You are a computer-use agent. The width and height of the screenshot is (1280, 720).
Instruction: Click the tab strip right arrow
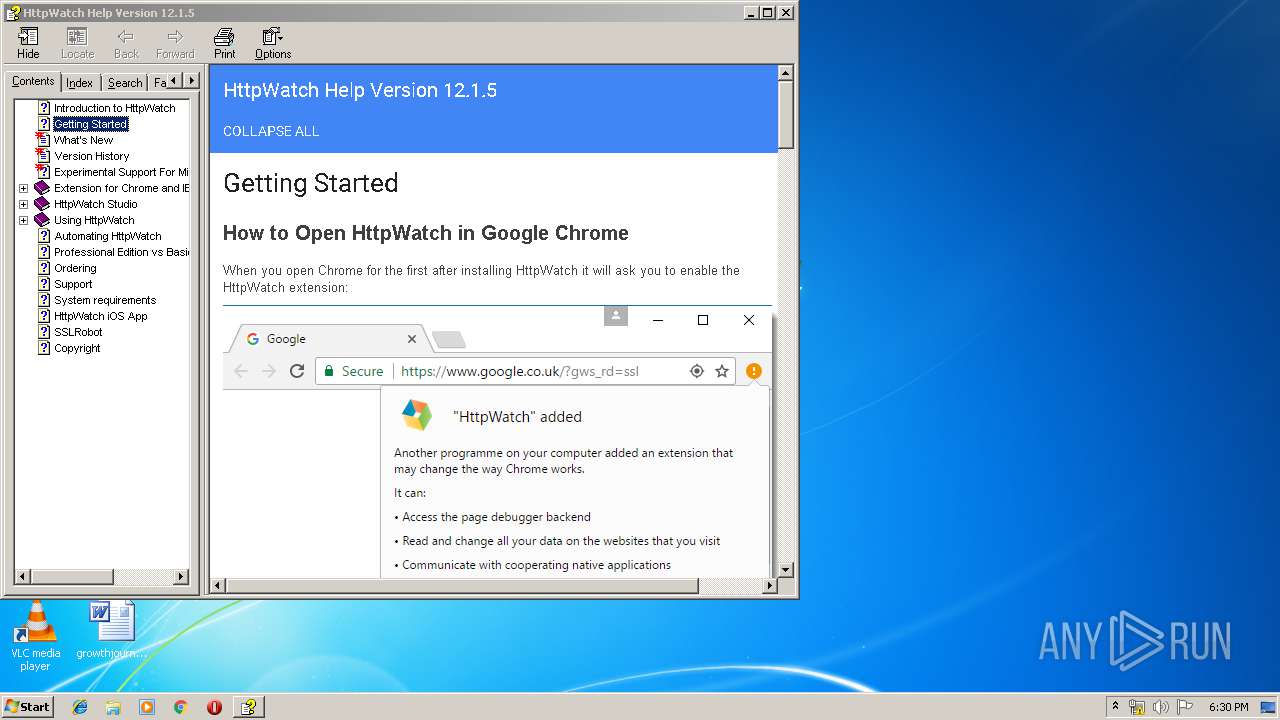[x=191, y=81]
